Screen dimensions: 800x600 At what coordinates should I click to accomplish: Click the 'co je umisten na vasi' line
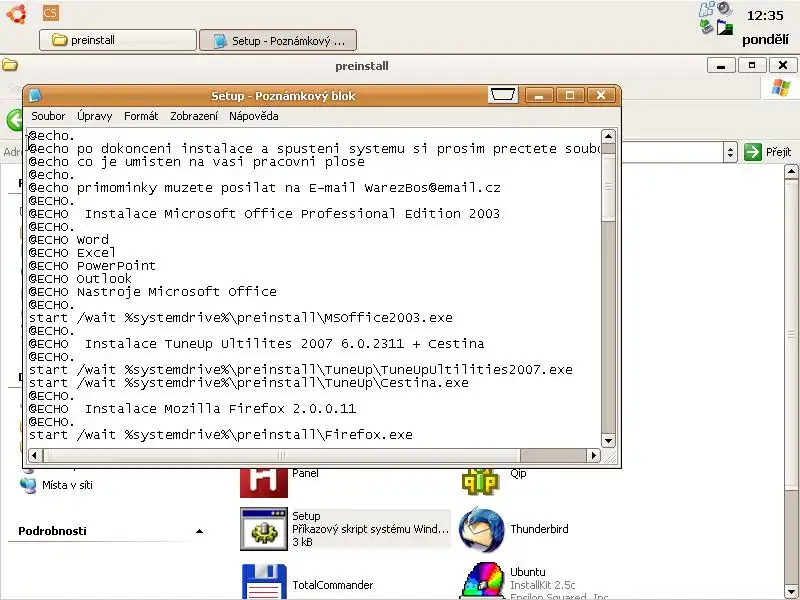pos(196,162)
